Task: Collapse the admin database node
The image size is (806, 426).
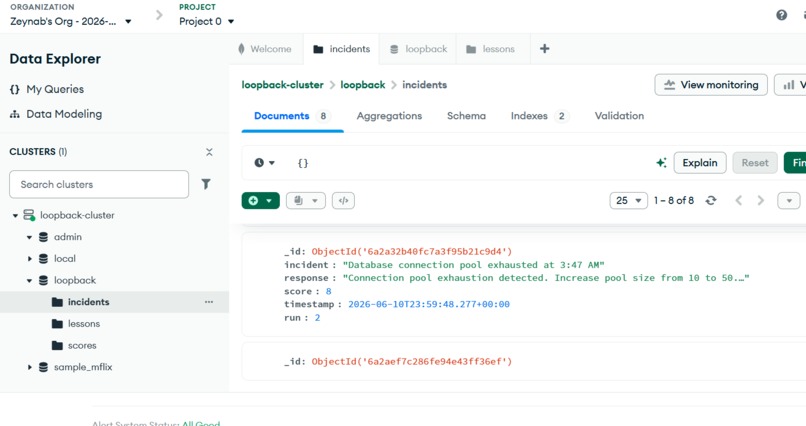Action: point(29,237)
